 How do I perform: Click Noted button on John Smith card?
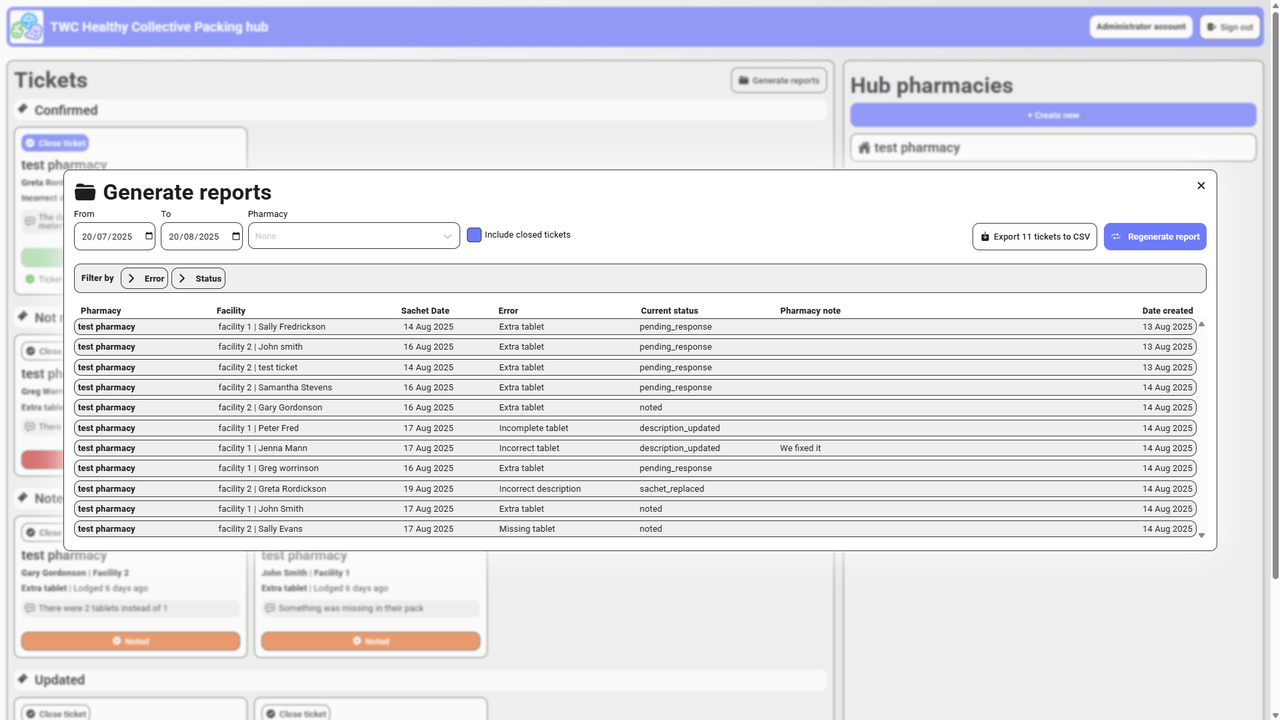click(x=370, y=641)
